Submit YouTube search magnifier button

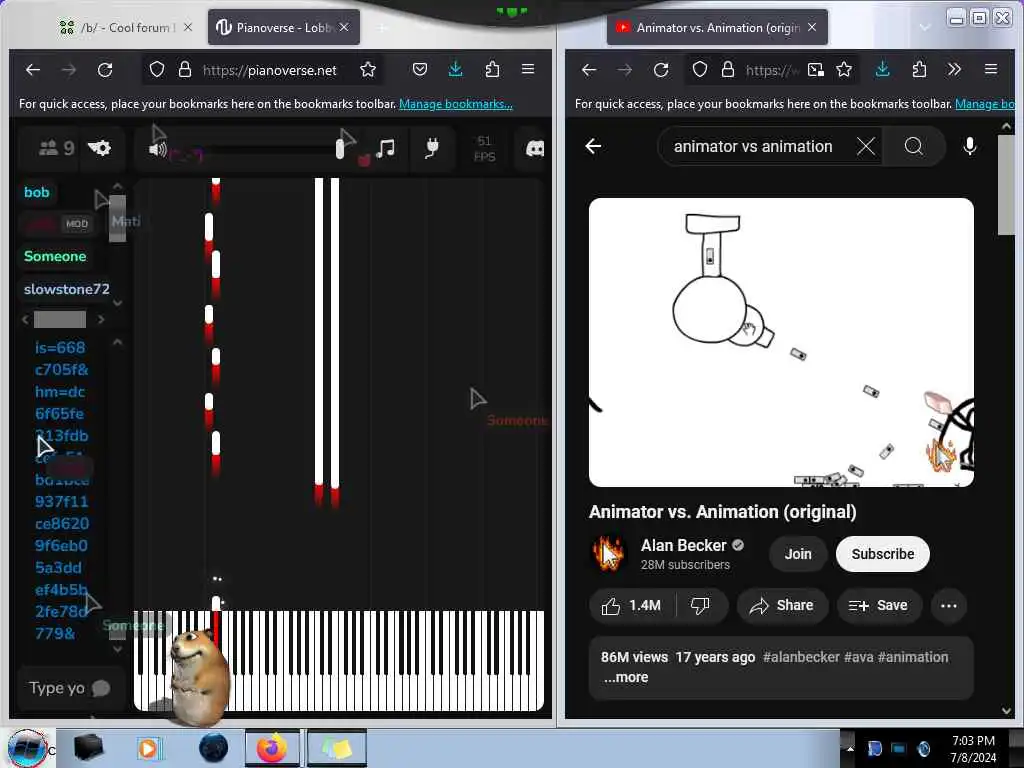914,146
